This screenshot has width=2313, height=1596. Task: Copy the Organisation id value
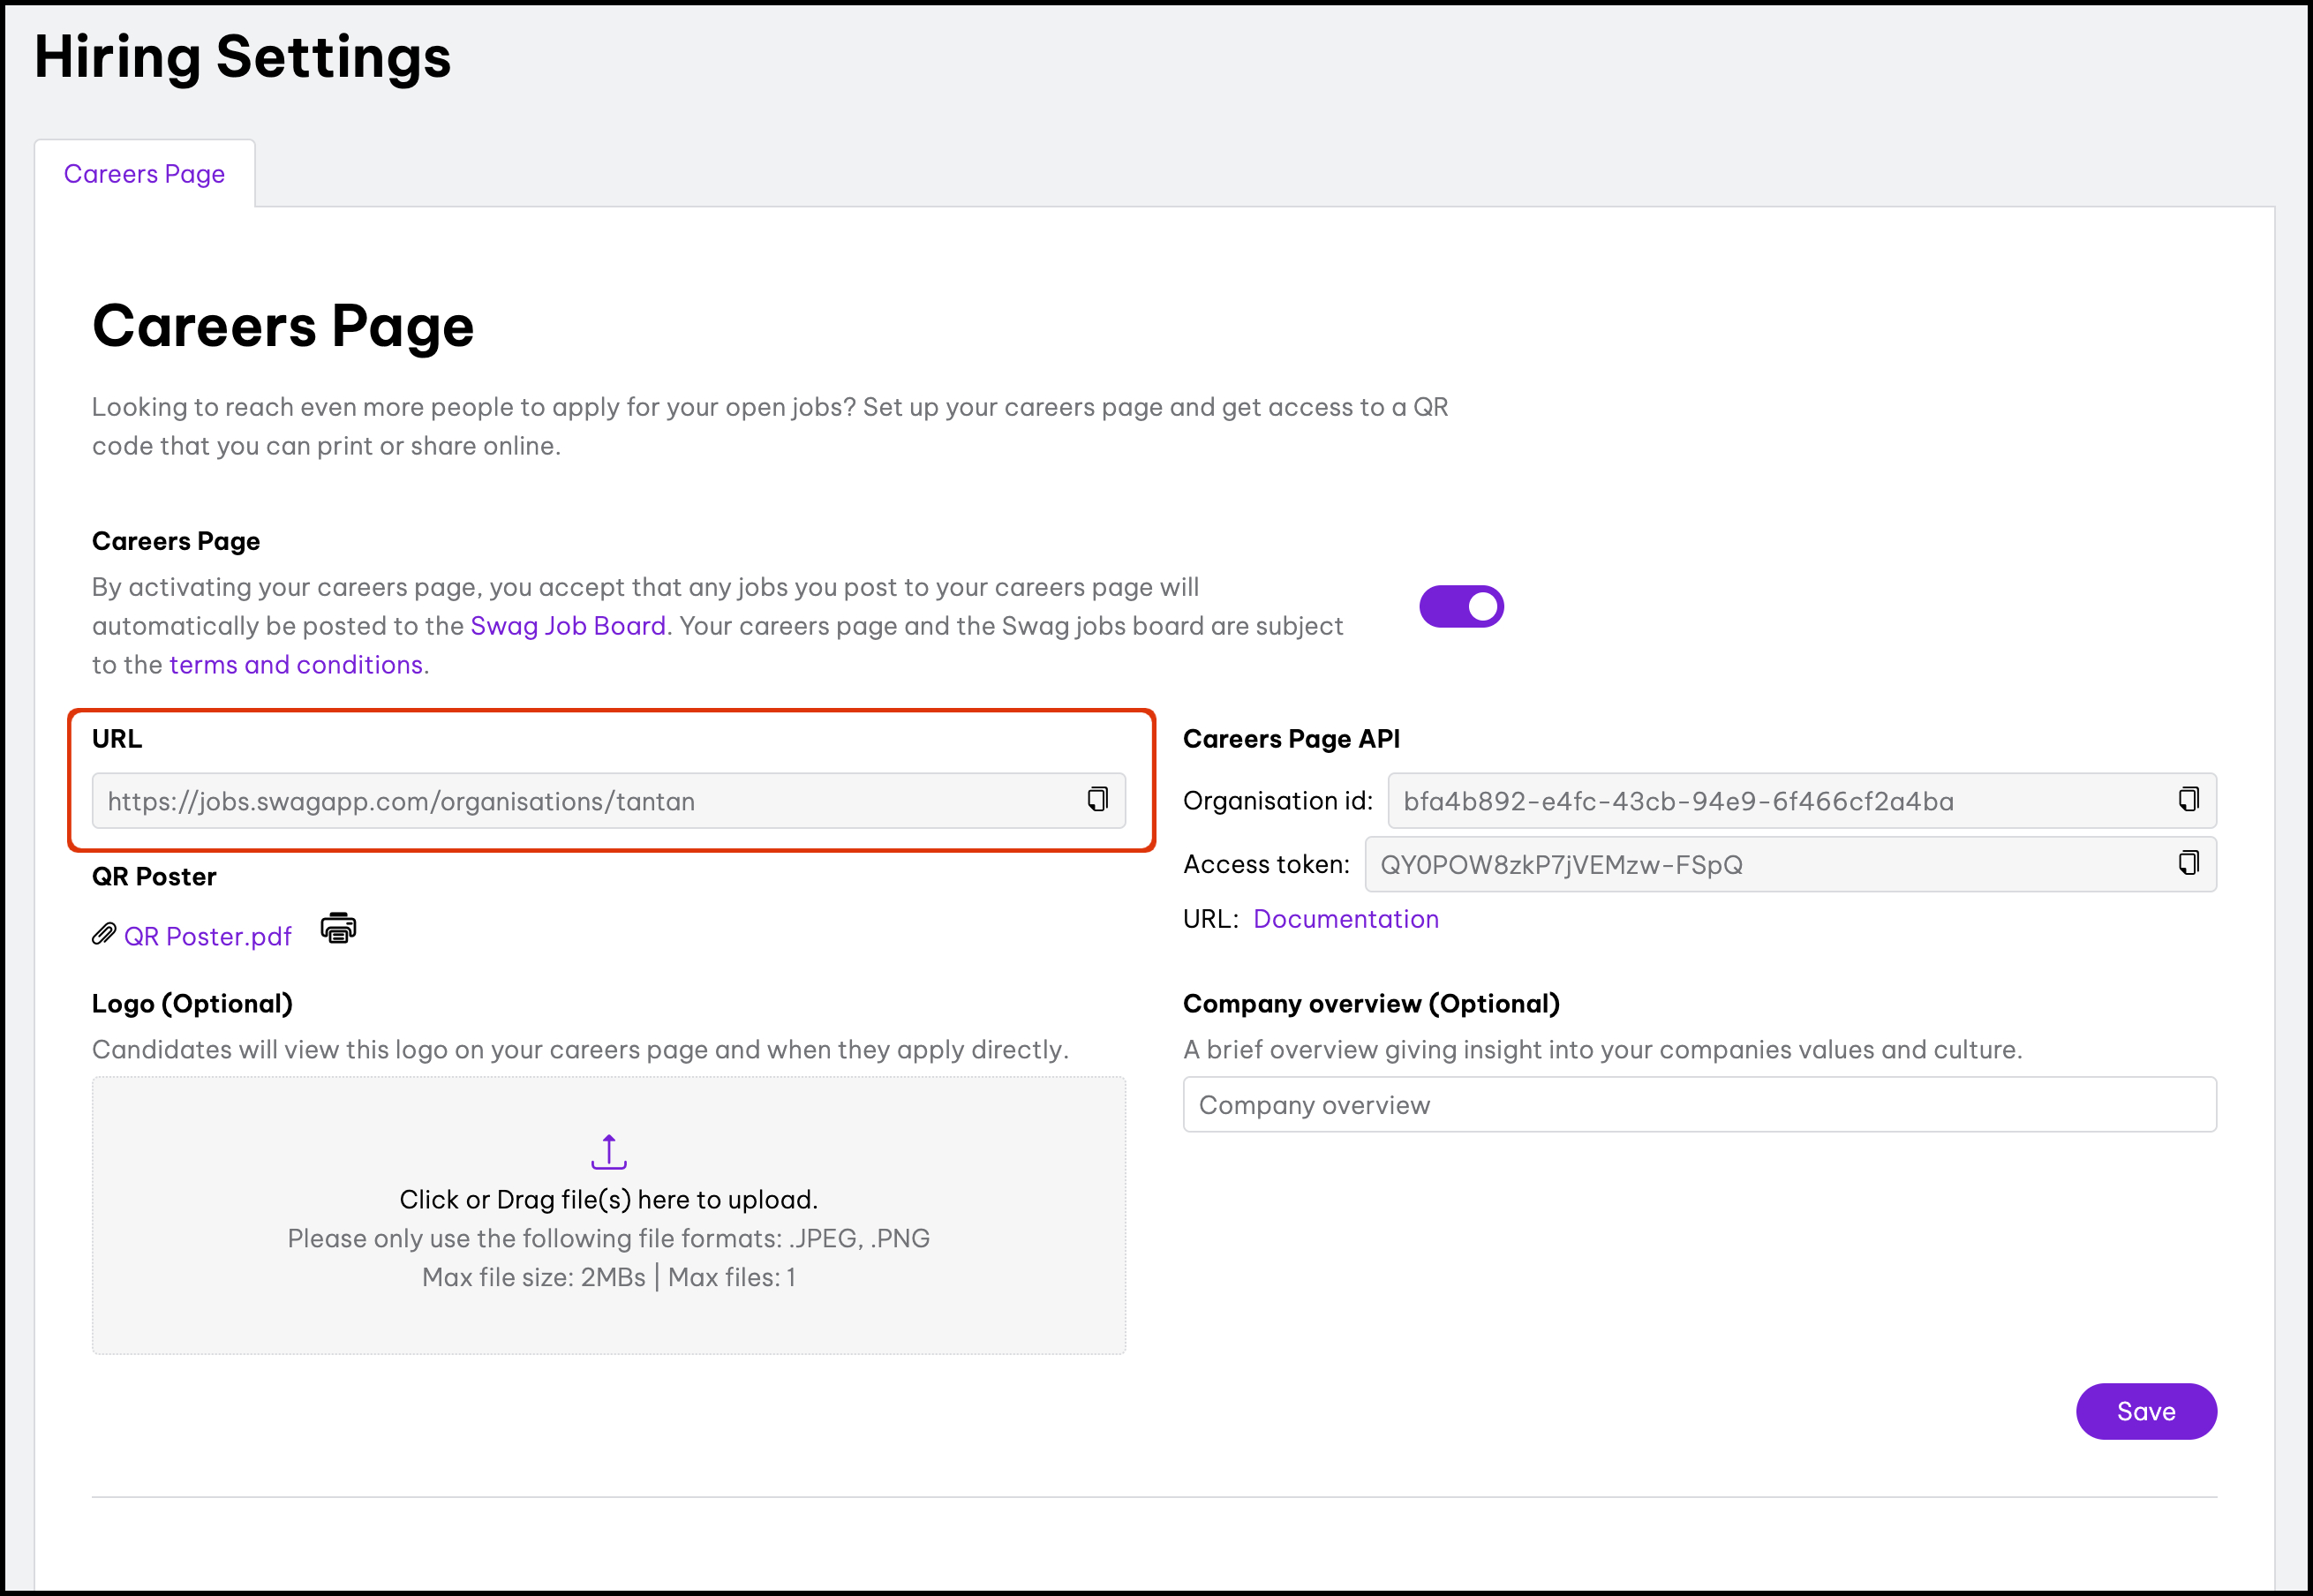tap(2188, 799)
